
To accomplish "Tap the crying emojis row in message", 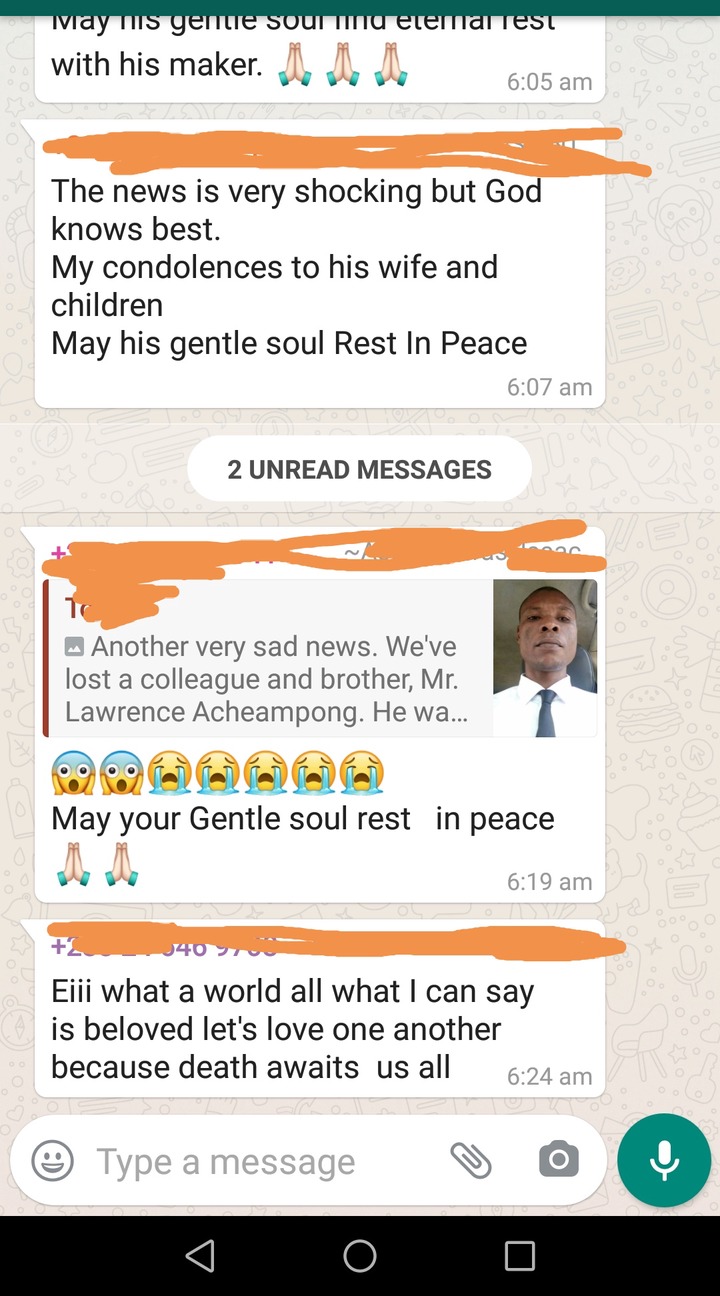I will 218,772.
